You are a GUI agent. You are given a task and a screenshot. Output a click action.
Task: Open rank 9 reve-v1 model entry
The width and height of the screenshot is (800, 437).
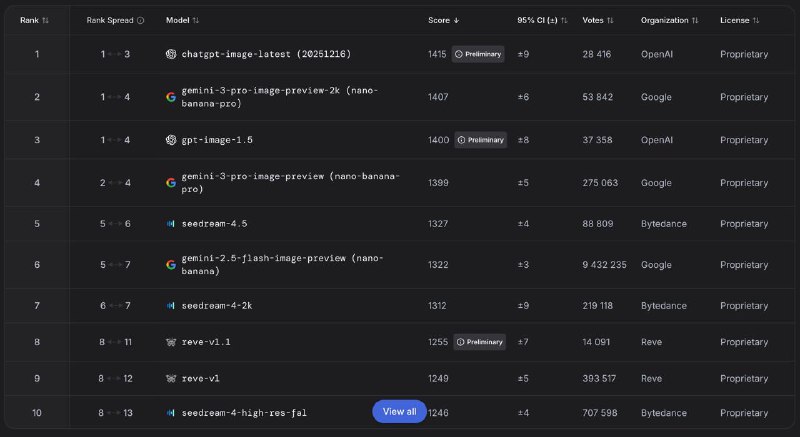pyautogui.click(x=201, y=378)
